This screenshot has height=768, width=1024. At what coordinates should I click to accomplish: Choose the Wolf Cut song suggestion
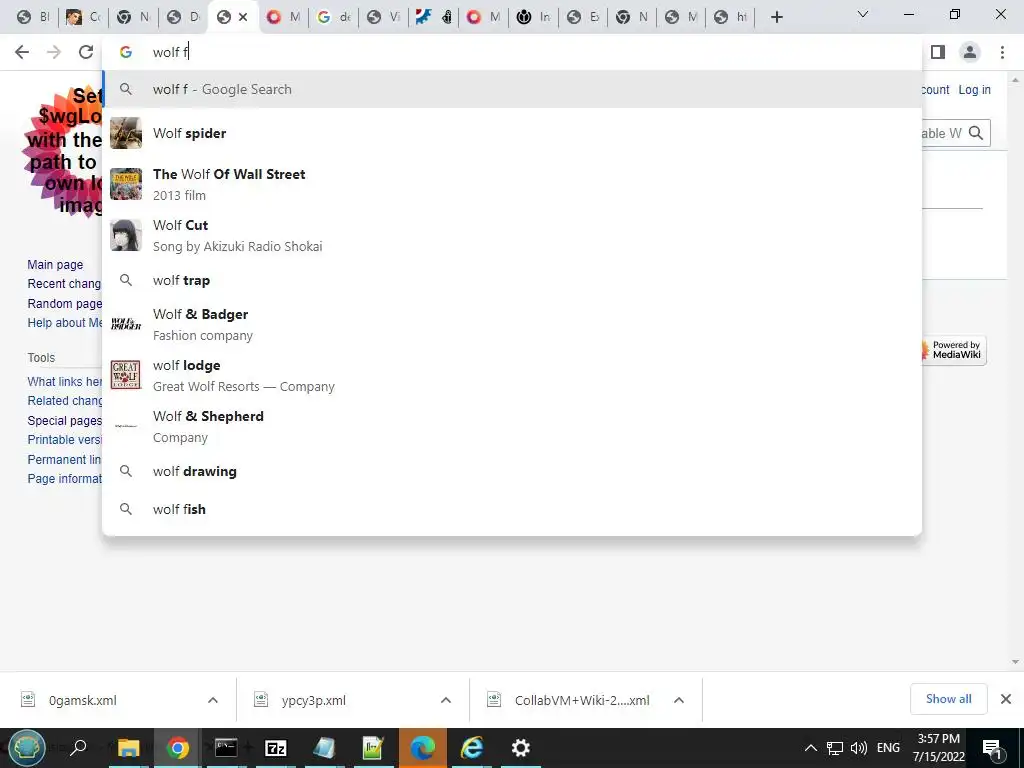513,235
